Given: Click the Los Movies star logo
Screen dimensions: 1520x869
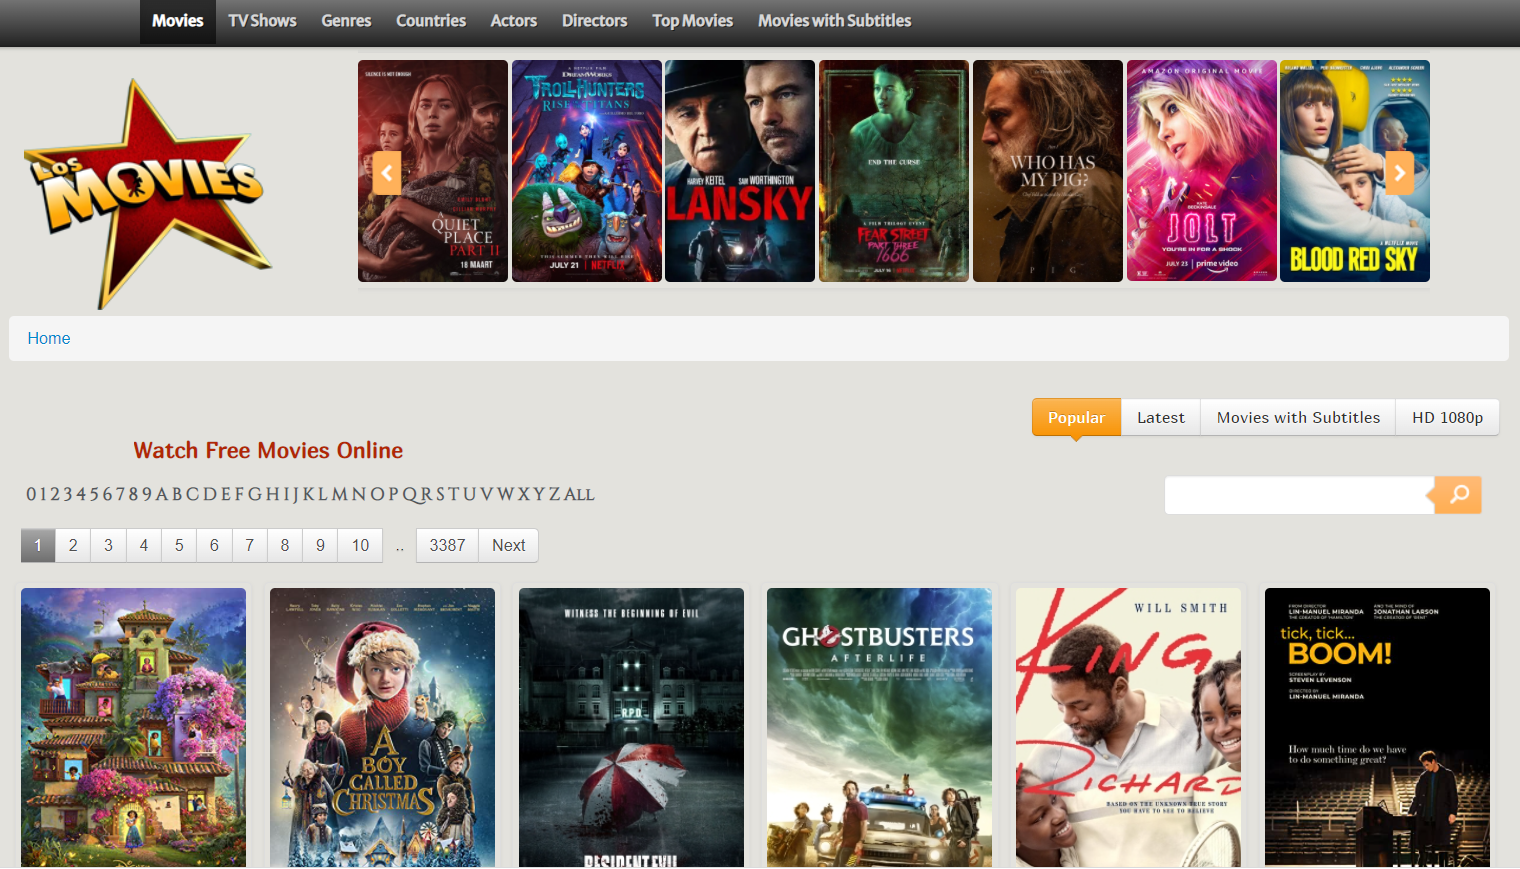Looking at the screenshot, I should click(x=147, y=193).
